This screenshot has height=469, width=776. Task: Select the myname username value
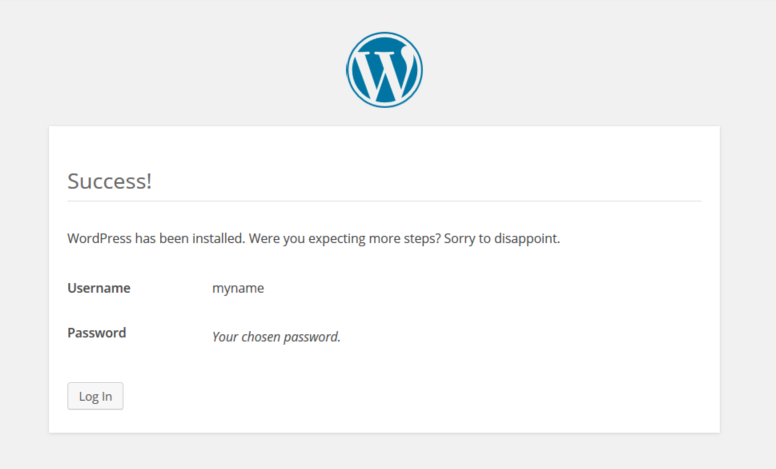coord(238,288)
